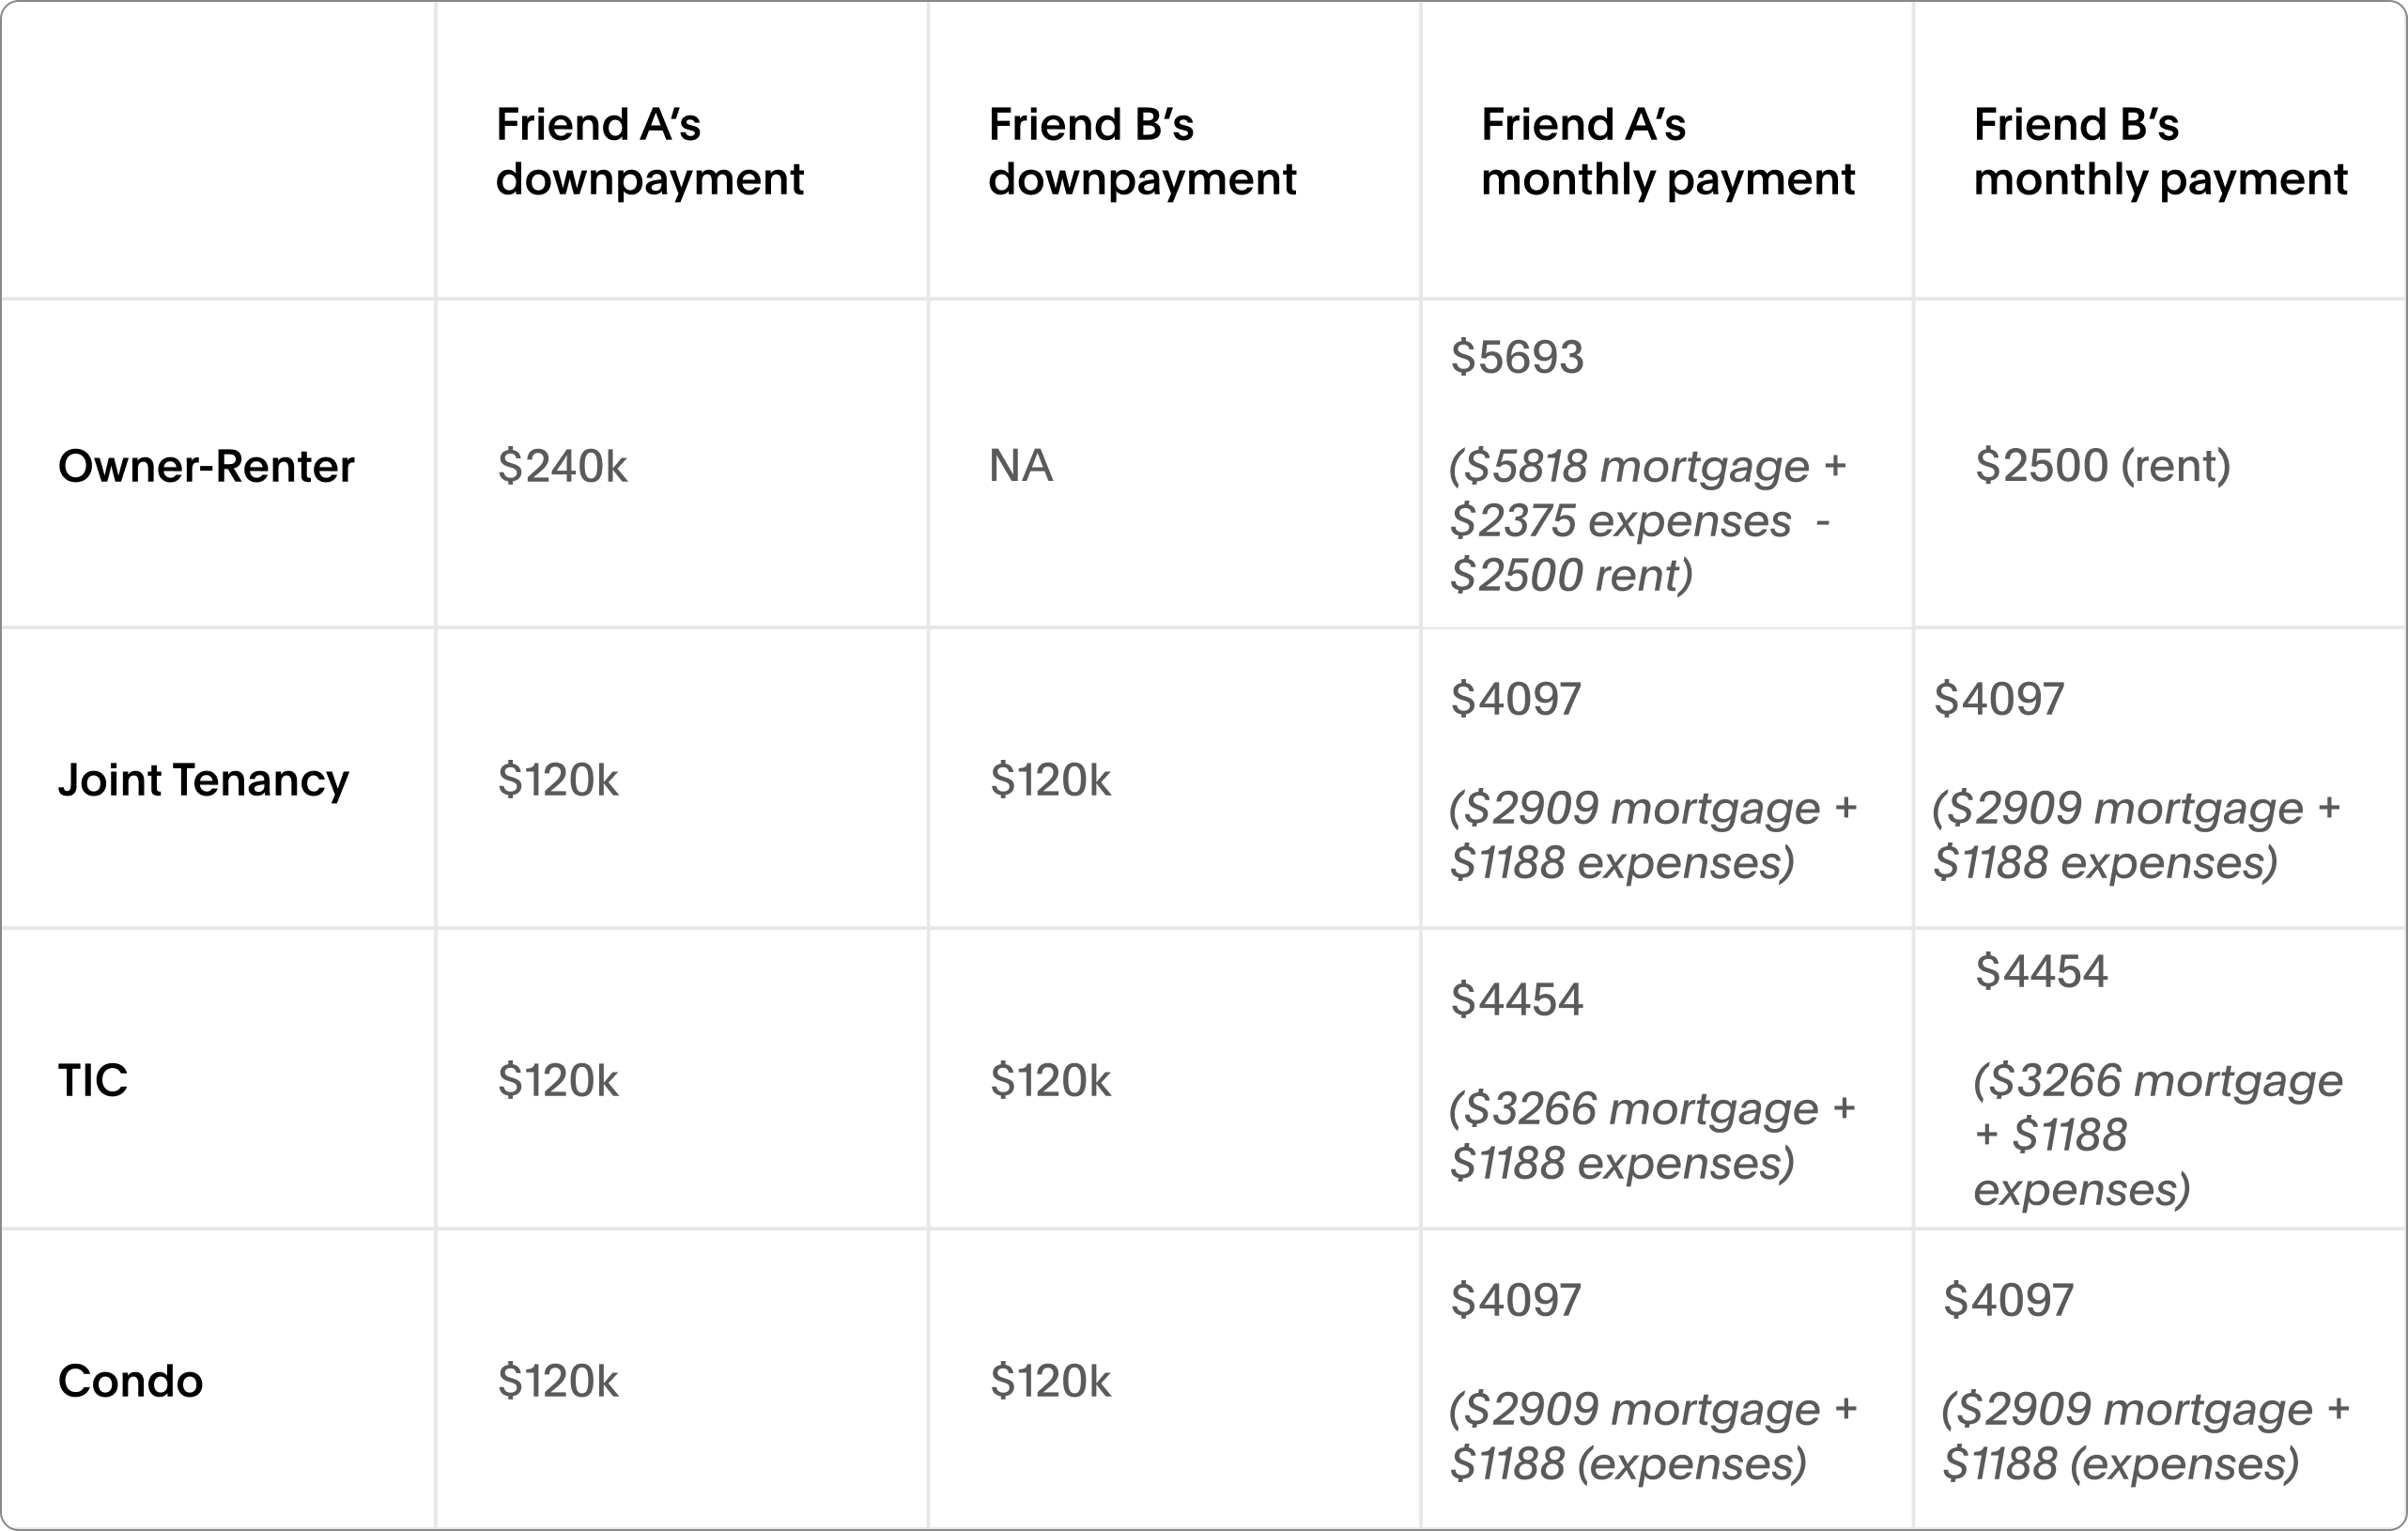Select Friend B's $120k Condo downpayment

tap(1050, 1381)
